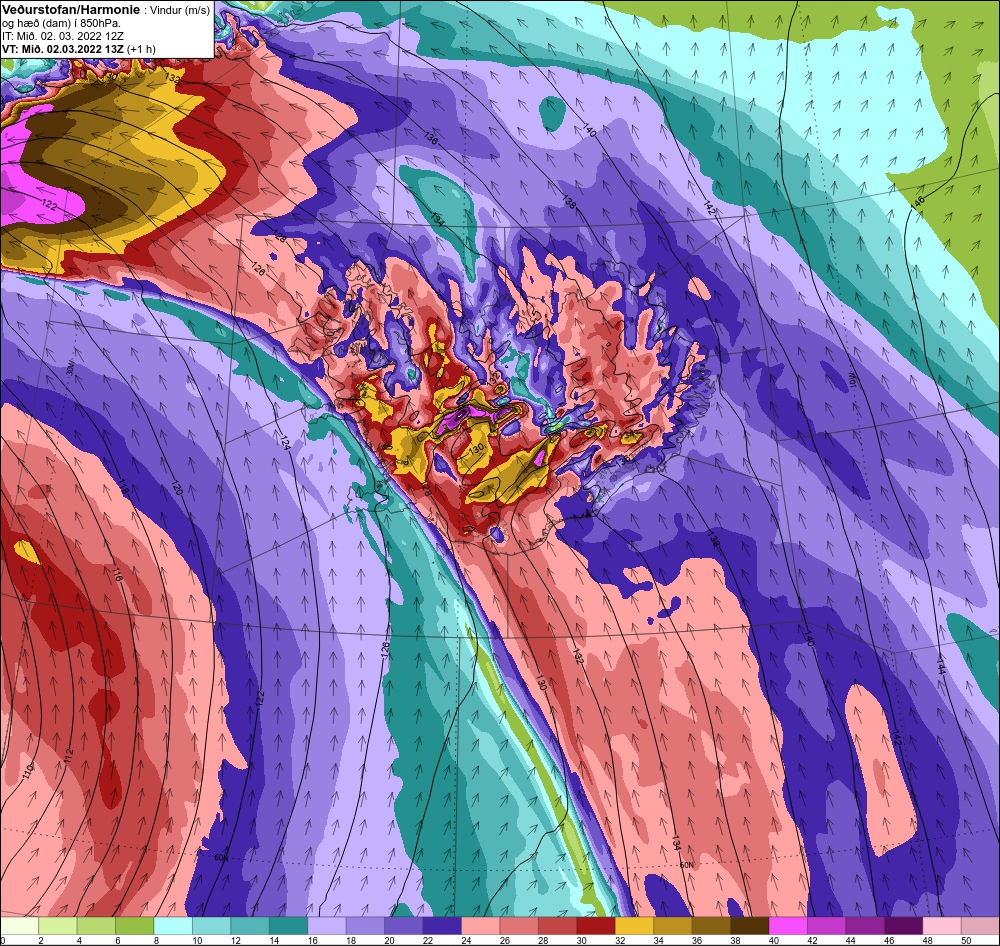This screenshot has height=946, width=1000.
Task: Pick the 6–8 m/s olive green swatch
Action: (135, 926)
